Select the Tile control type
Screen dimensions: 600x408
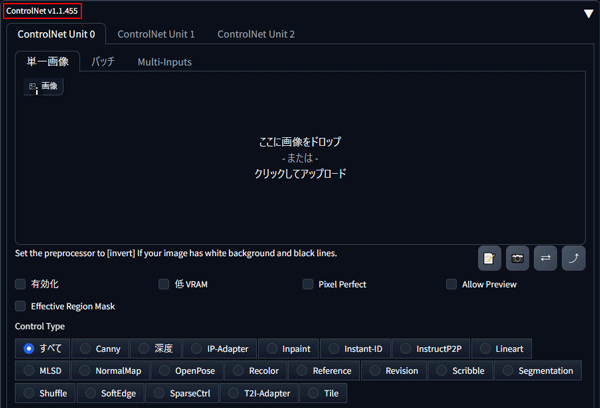tap(323, 393)
